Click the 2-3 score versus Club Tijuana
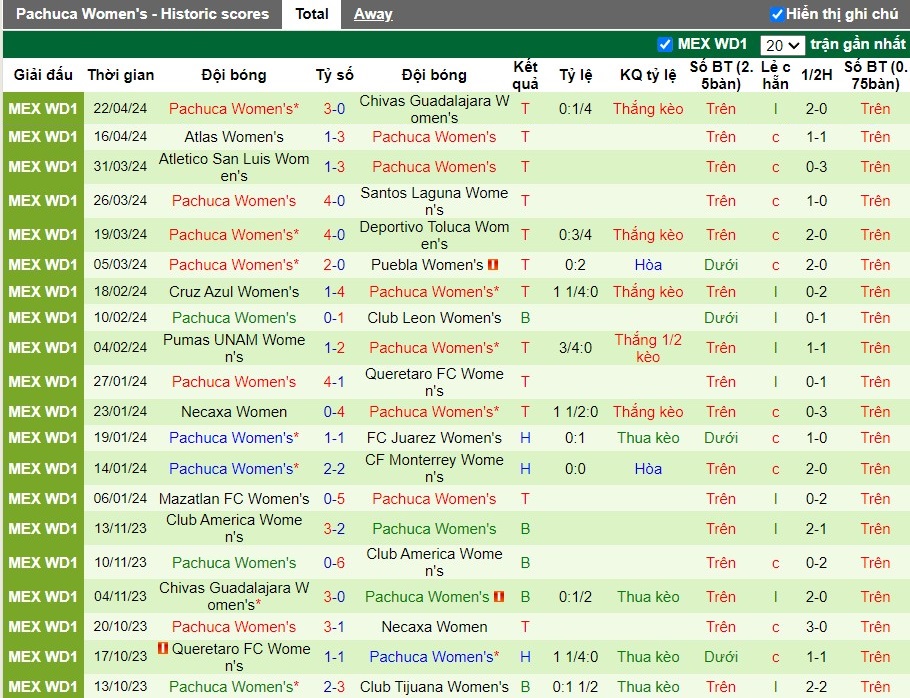Image resolution: width=910 pixels, height=698 pixels. point(334,687)
